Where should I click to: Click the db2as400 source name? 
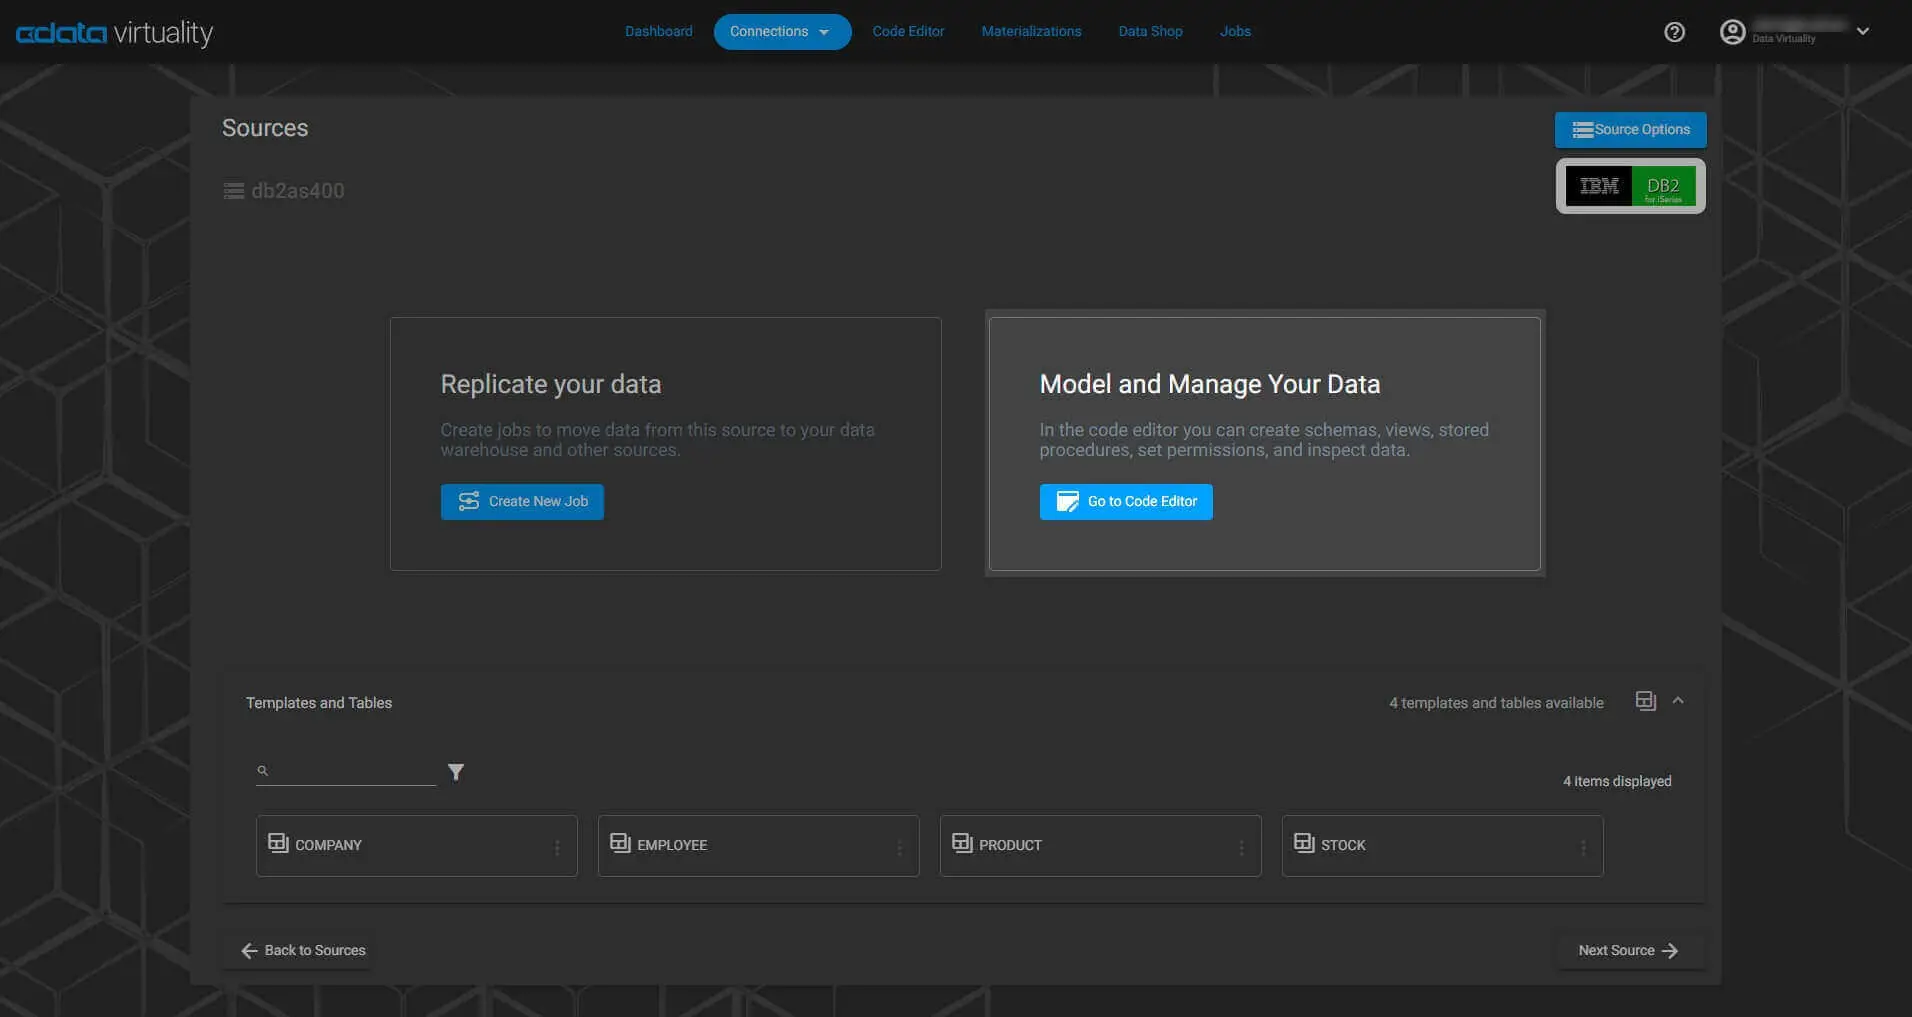[x=298, y=191]
